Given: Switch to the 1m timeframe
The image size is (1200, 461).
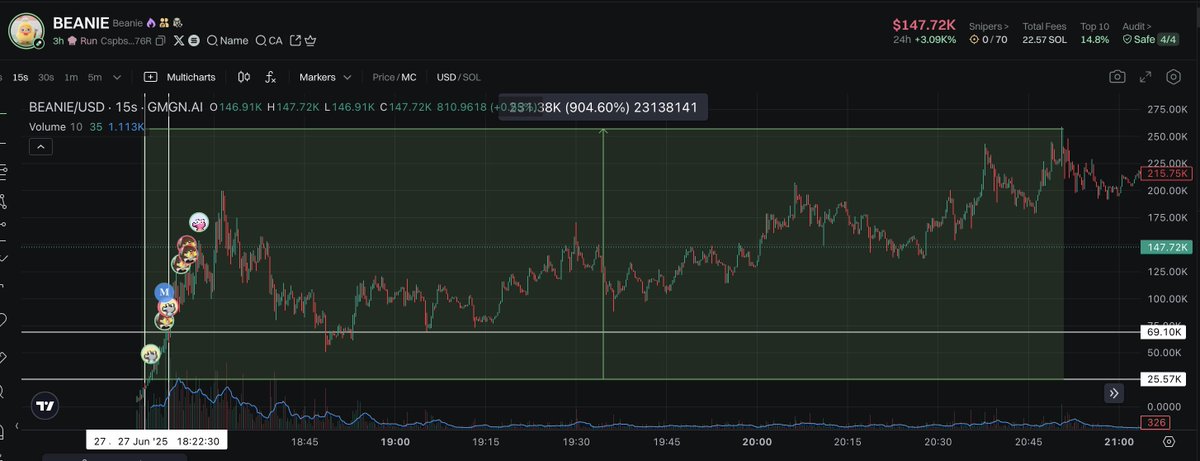Looking at the screenshot, I should click(71, 77).
